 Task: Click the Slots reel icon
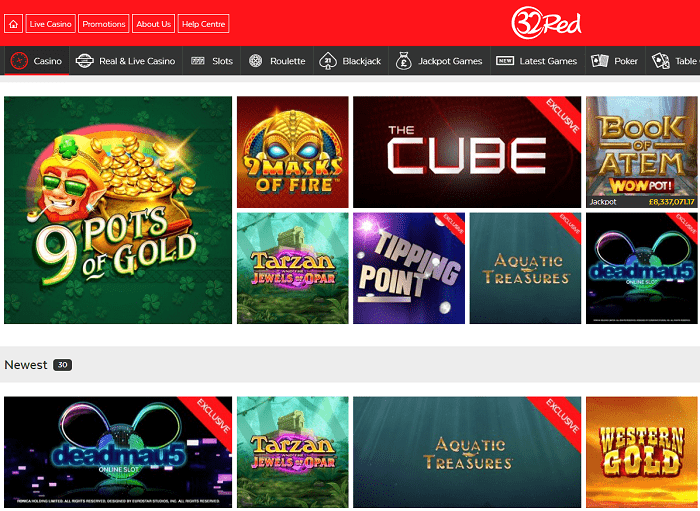(x=198, y=61)
